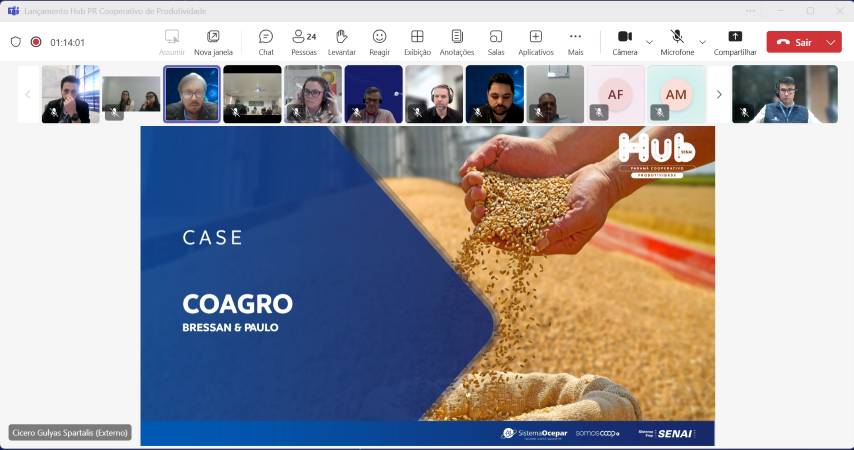Open camera device options chevron
The width and height of the screenshot is (854, 450).
(649, 42)
